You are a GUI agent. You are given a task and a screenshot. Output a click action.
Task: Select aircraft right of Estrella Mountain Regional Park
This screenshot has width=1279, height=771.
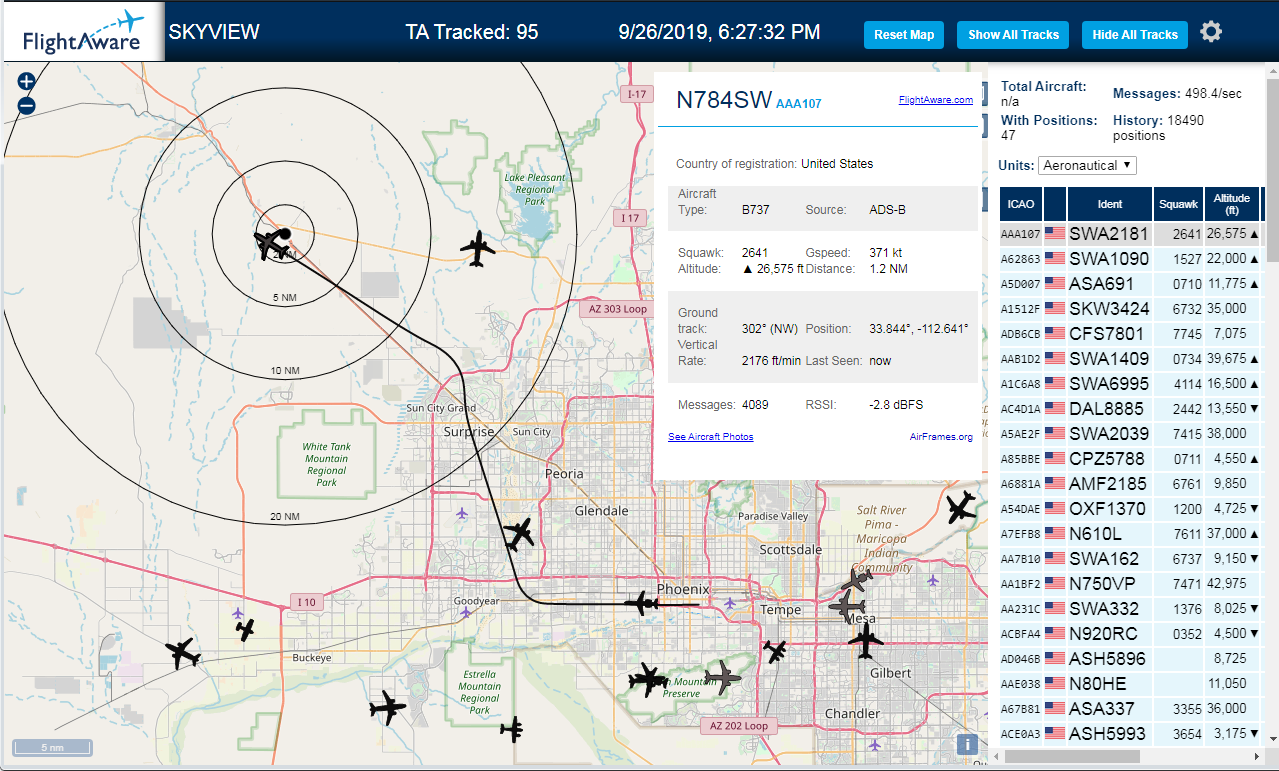[x=513, y=729]
